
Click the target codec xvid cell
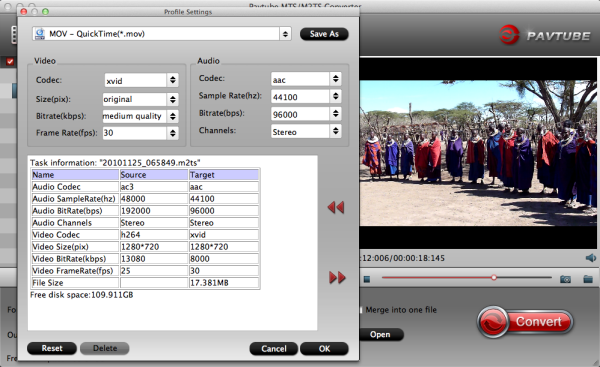pyautogui.click(x=224, y=235)
